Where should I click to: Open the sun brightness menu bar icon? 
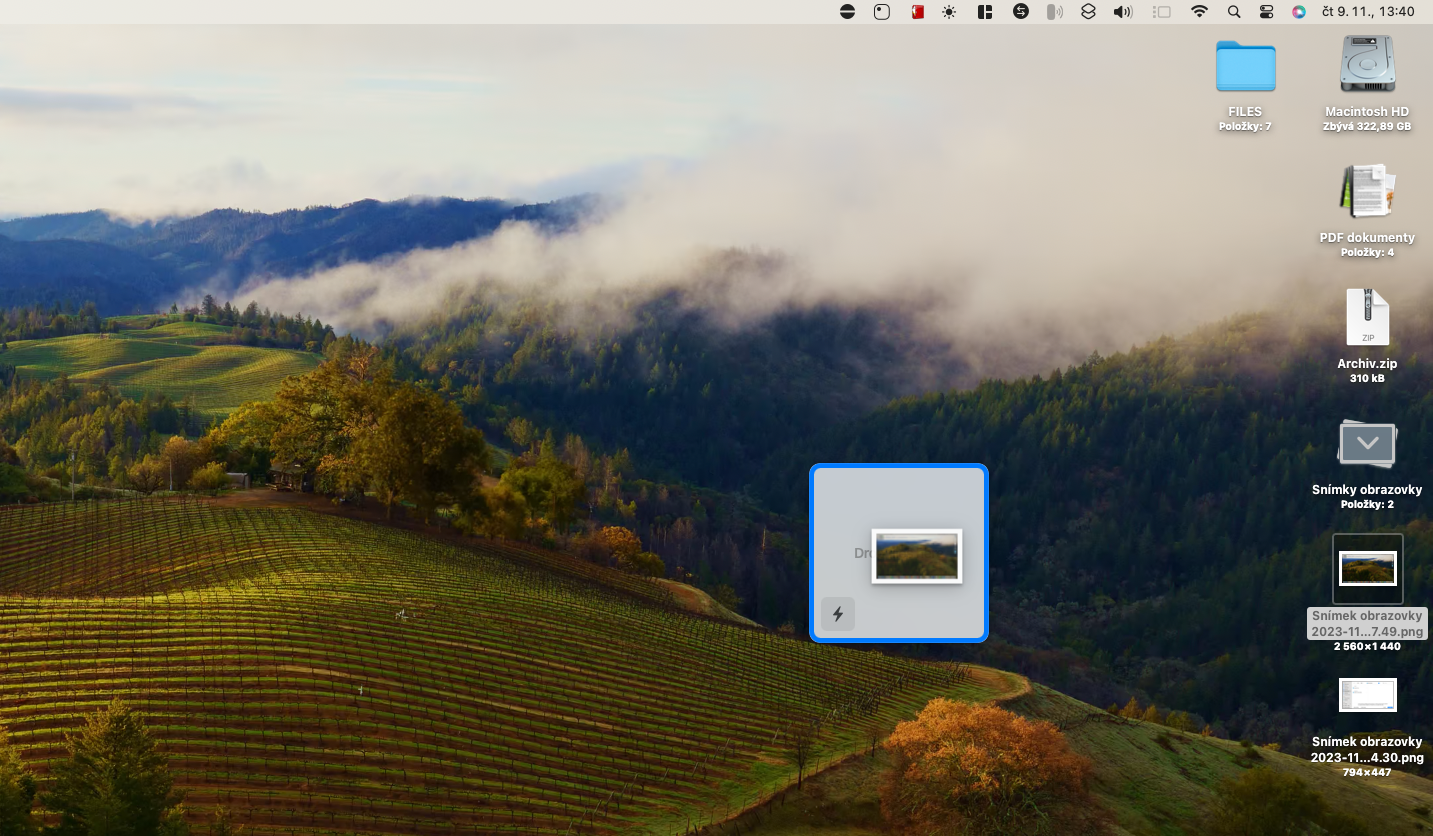click(949, 12)
